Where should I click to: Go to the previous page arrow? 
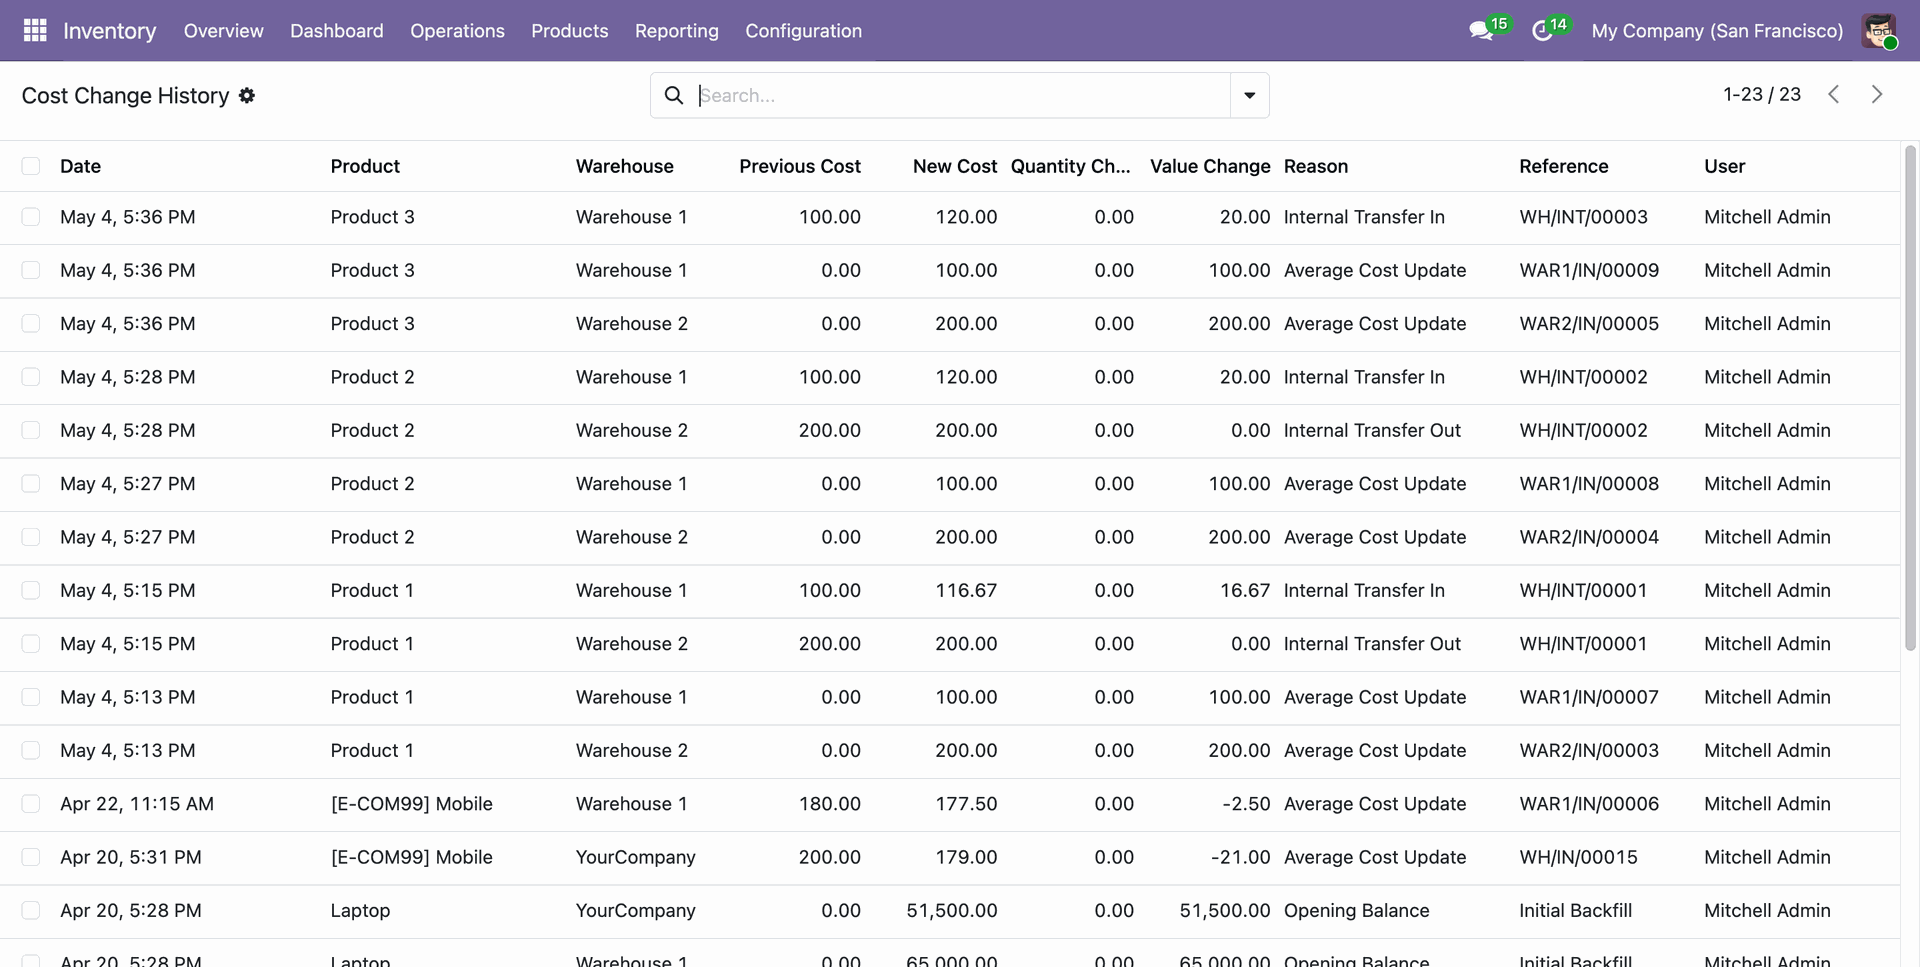click(1834, 94)
